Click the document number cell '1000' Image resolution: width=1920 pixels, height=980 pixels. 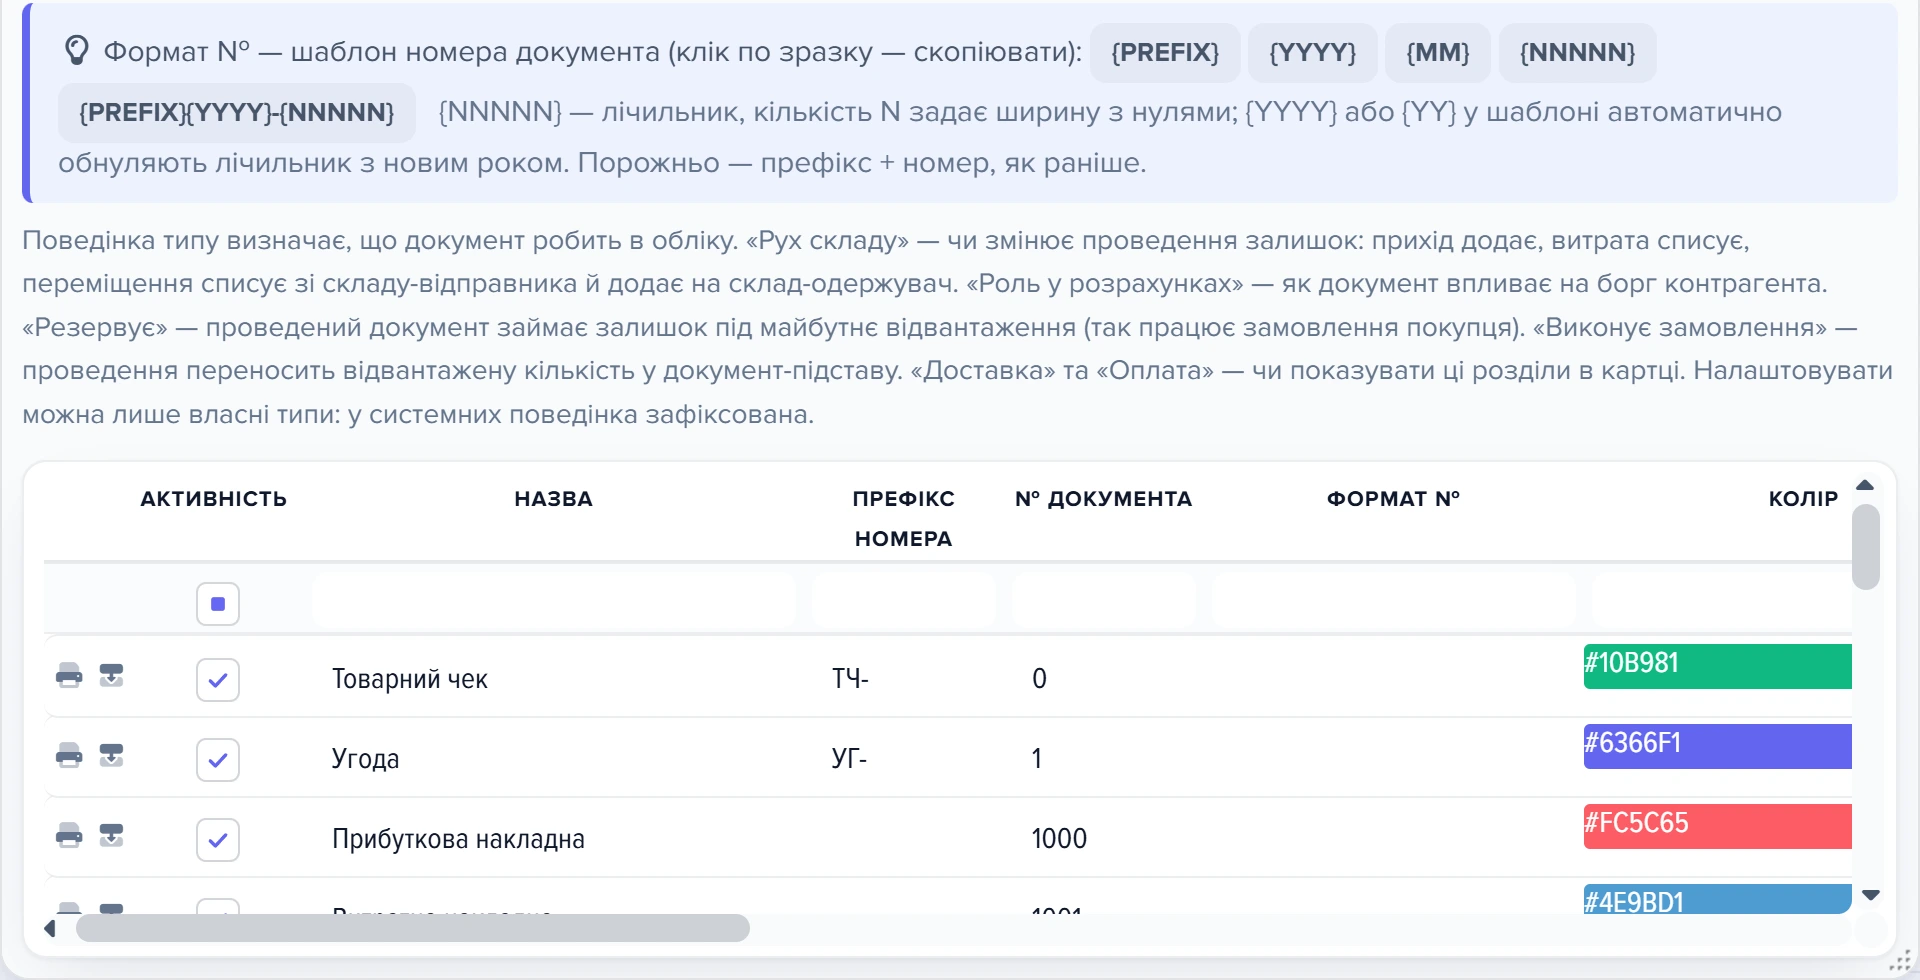(1059, 839)
